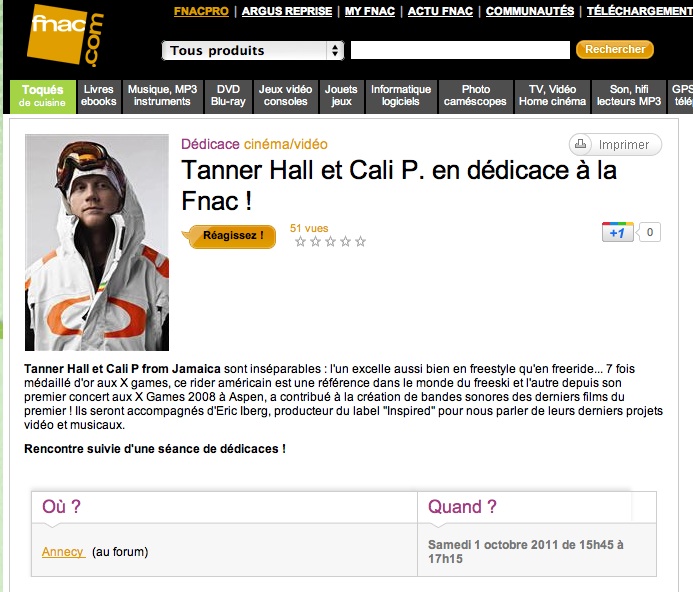
Task: Click the Google +1 button
Action: coord(617,232)
